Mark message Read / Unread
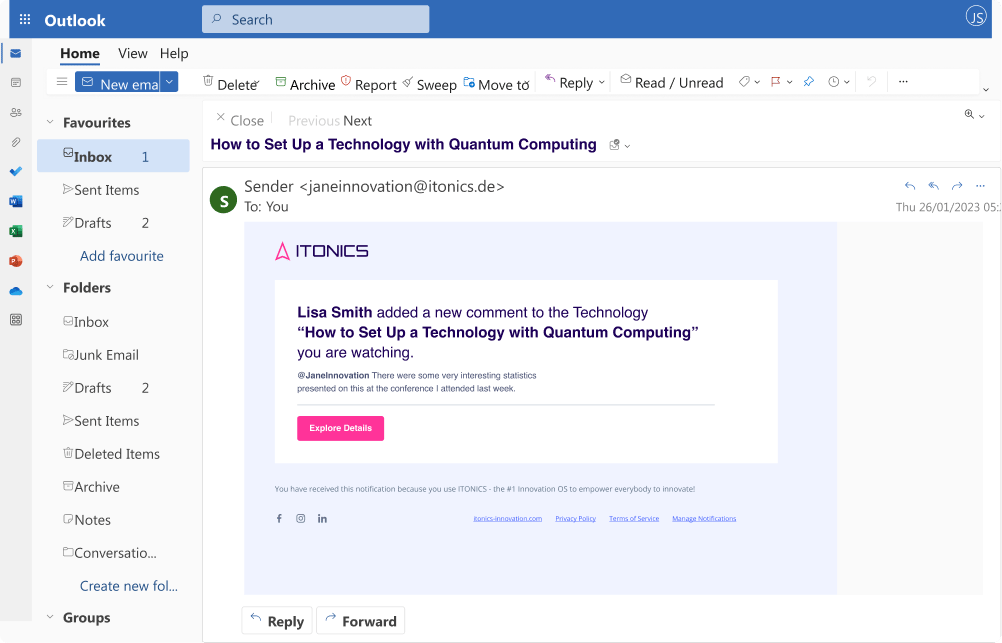 672,82
